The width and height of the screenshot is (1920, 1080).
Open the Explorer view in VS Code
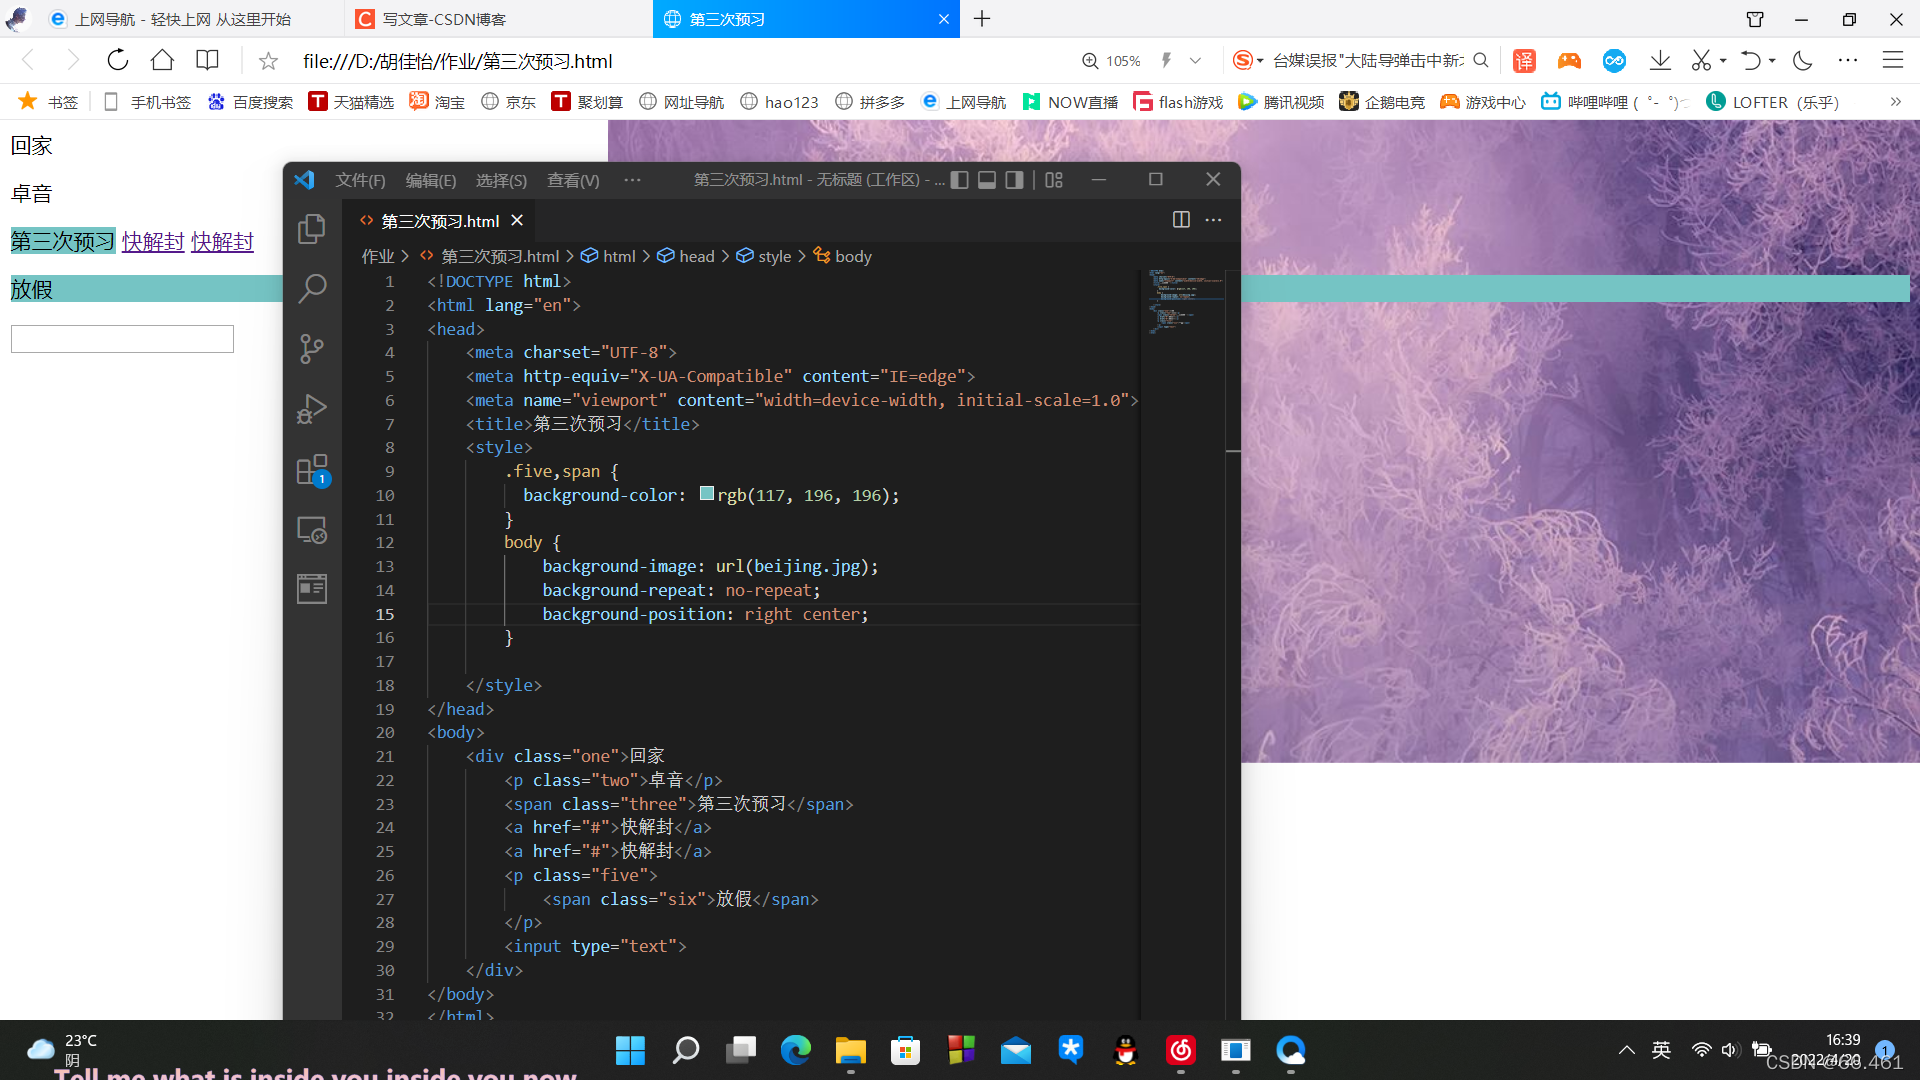pos(312,229)
